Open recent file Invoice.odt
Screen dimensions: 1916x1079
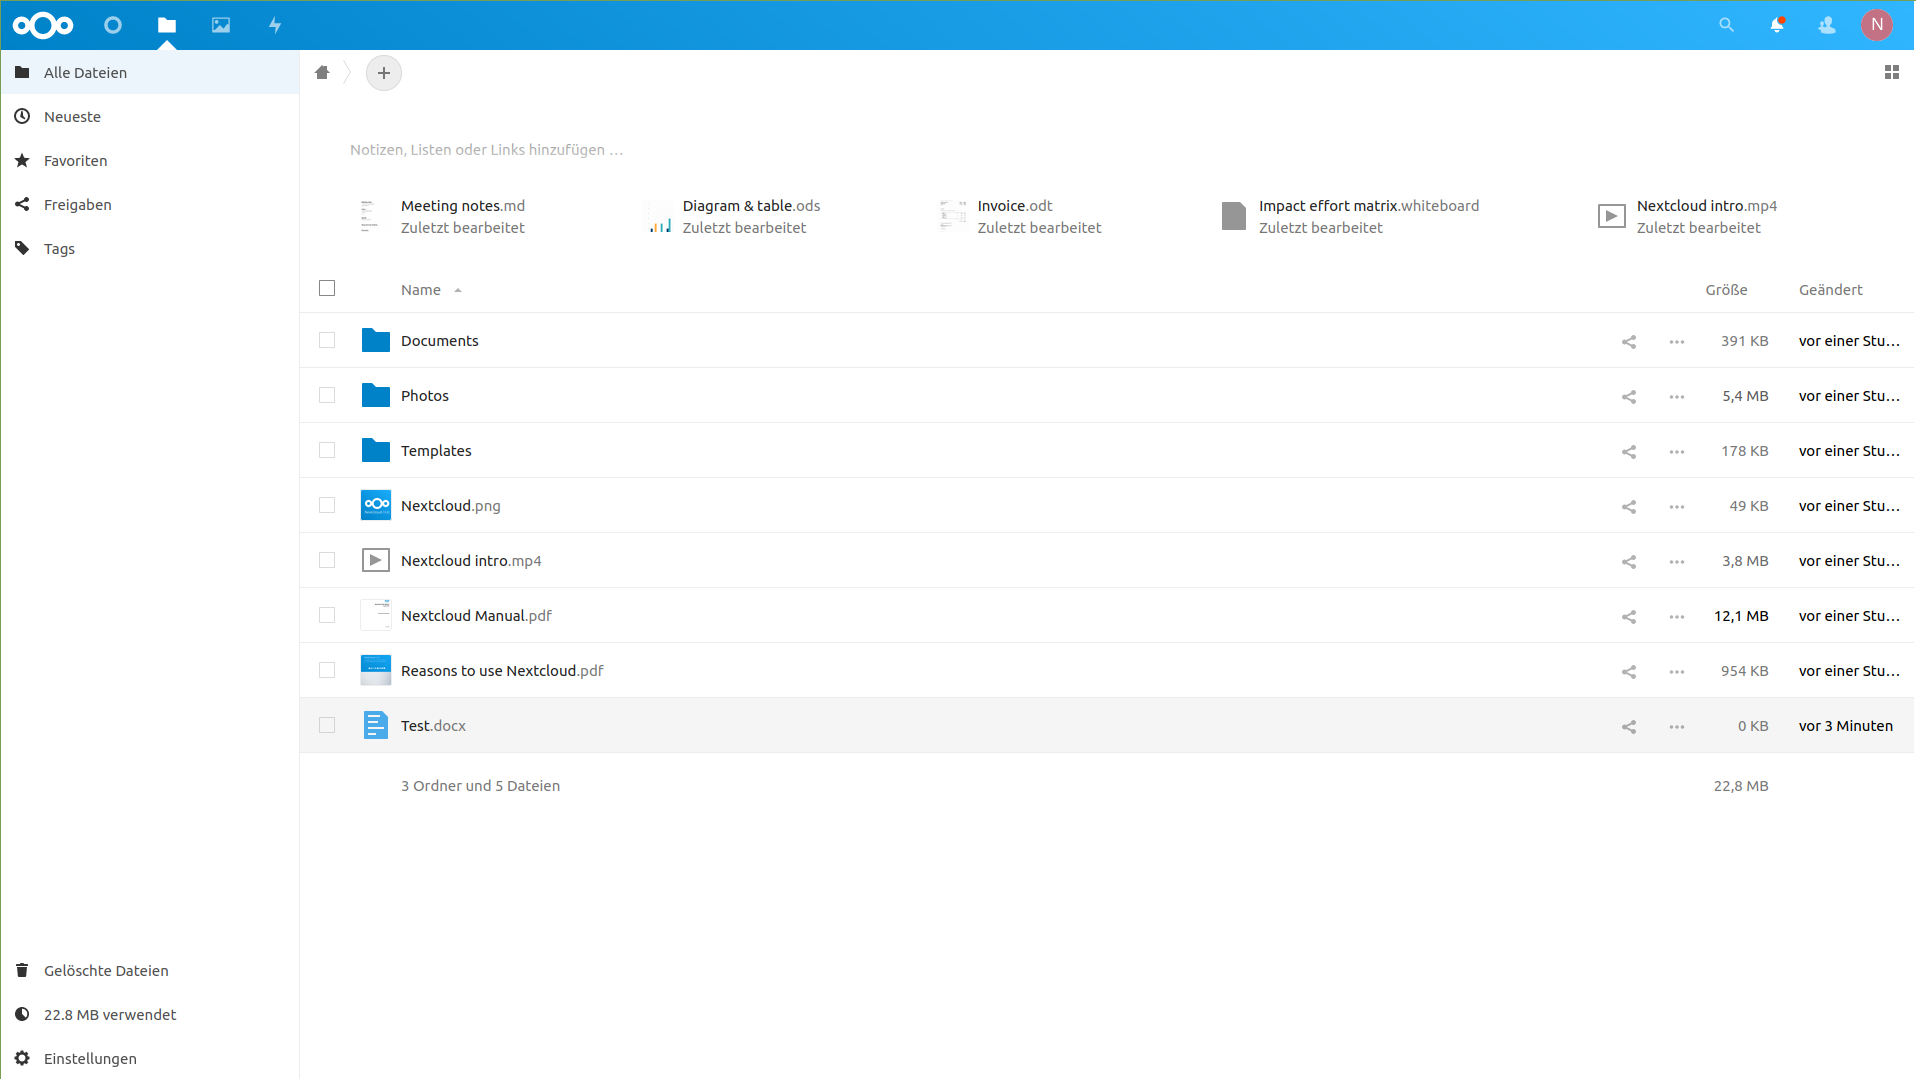click(1020, 216)
